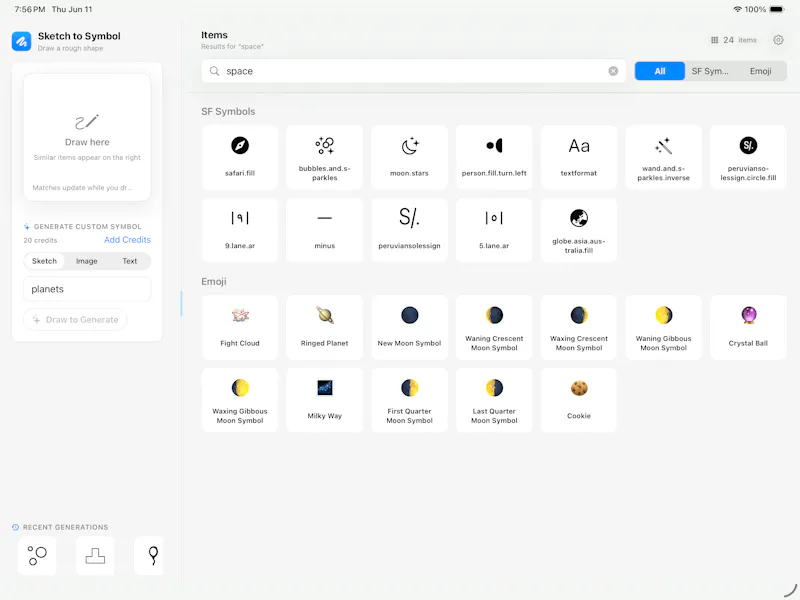This screenshot has height=600, width=800.
Task: Pick the Waxing Crescent Moon emoji
Action: coord(579,328)
